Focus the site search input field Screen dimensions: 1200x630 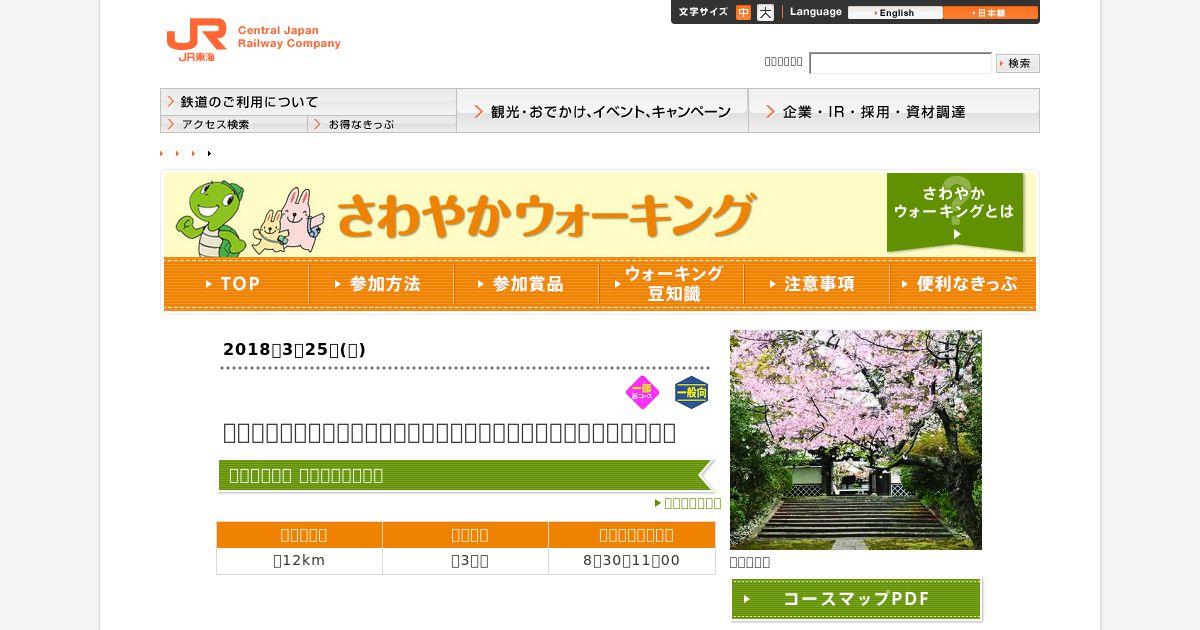pos(900,63)
